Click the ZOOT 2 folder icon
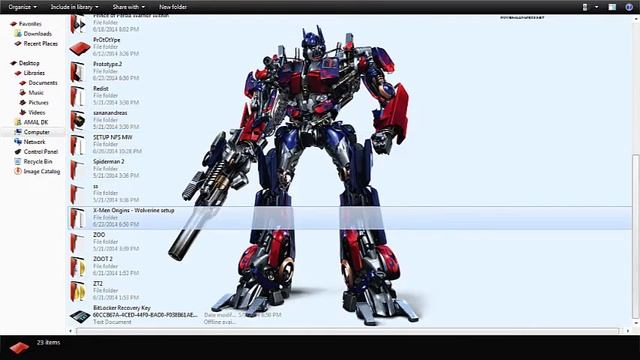The image size is (640, 360). pyautogui.click(x=78, y=267)
